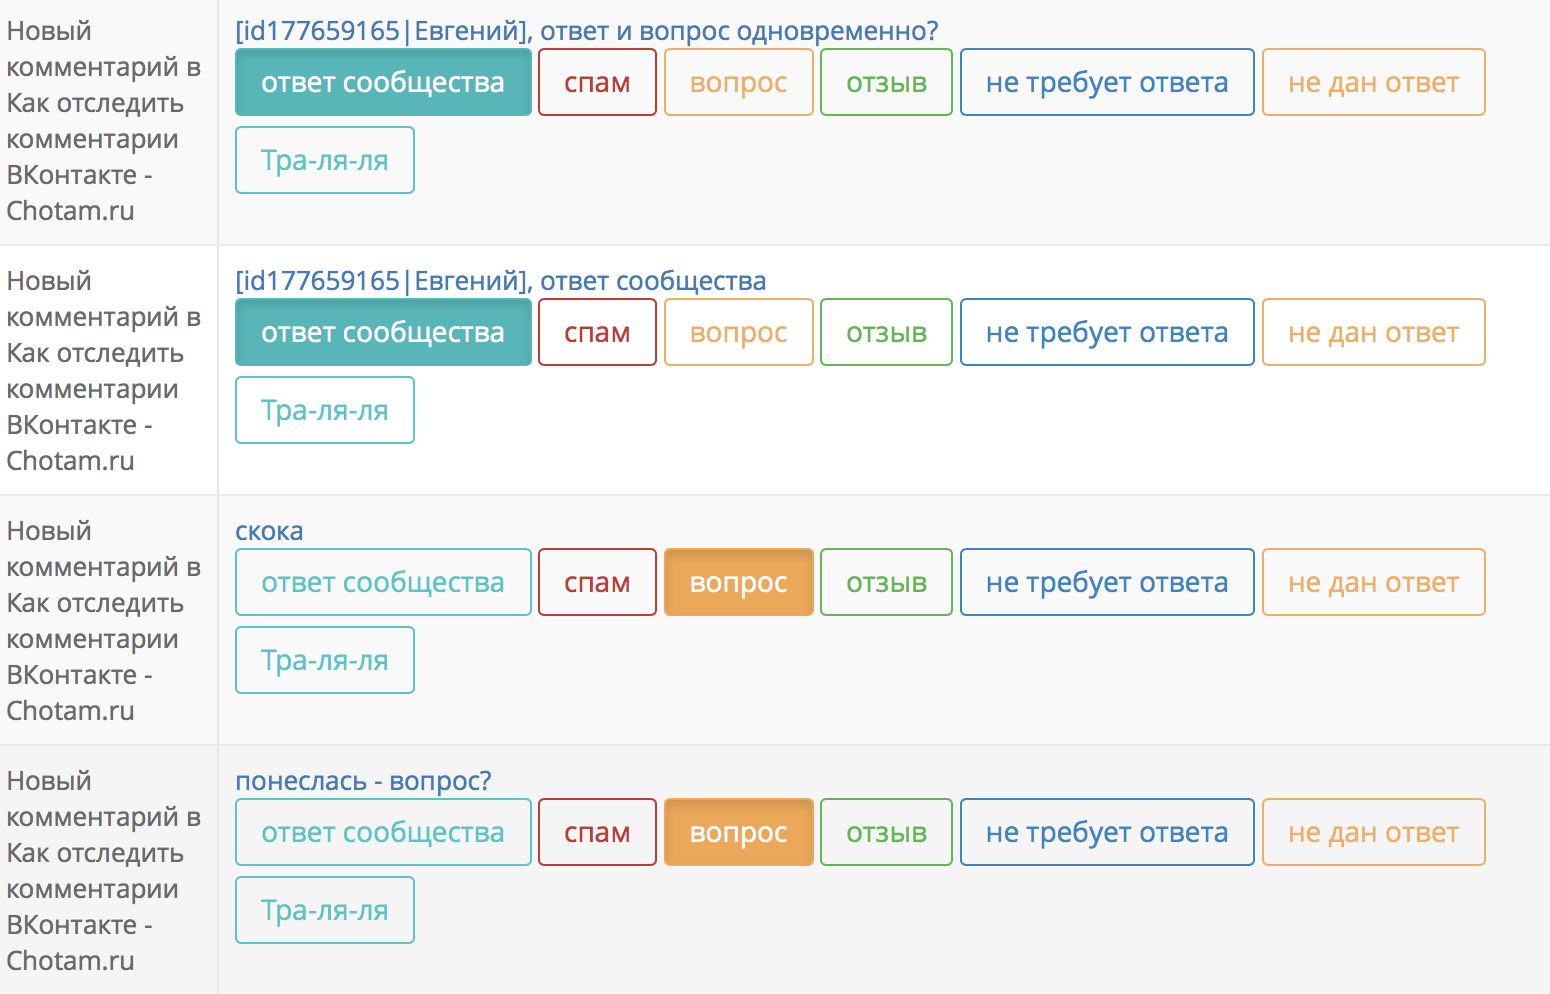
Task: Choose 'не дан ответ' in last row
Action: (1373, 832)
